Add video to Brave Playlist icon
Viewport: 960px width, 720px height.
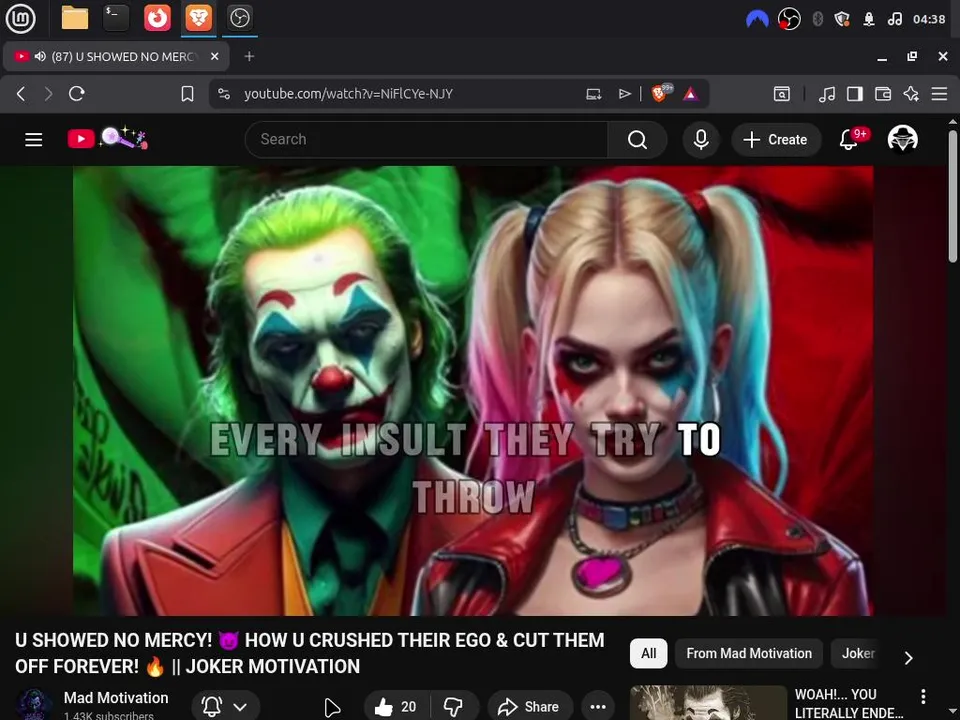[x=624, y=94]
